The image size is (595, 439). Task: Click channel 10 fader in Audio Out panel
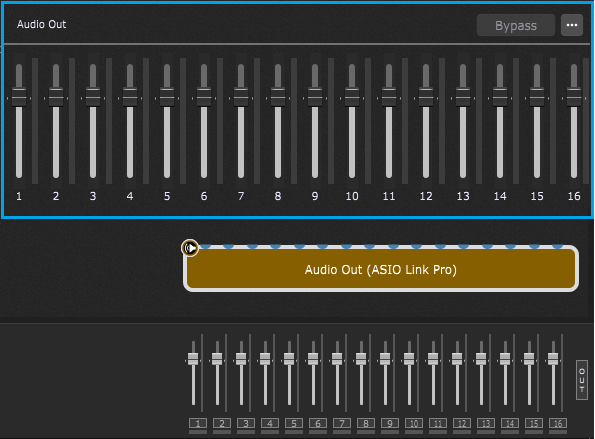pos(352,97)
